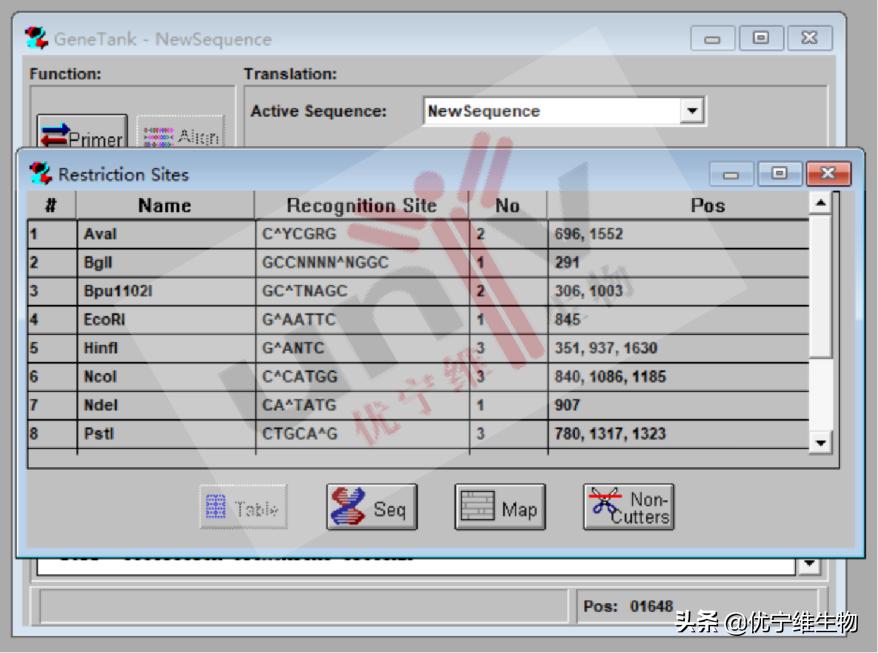Click the Seq view button

[371, 508]
